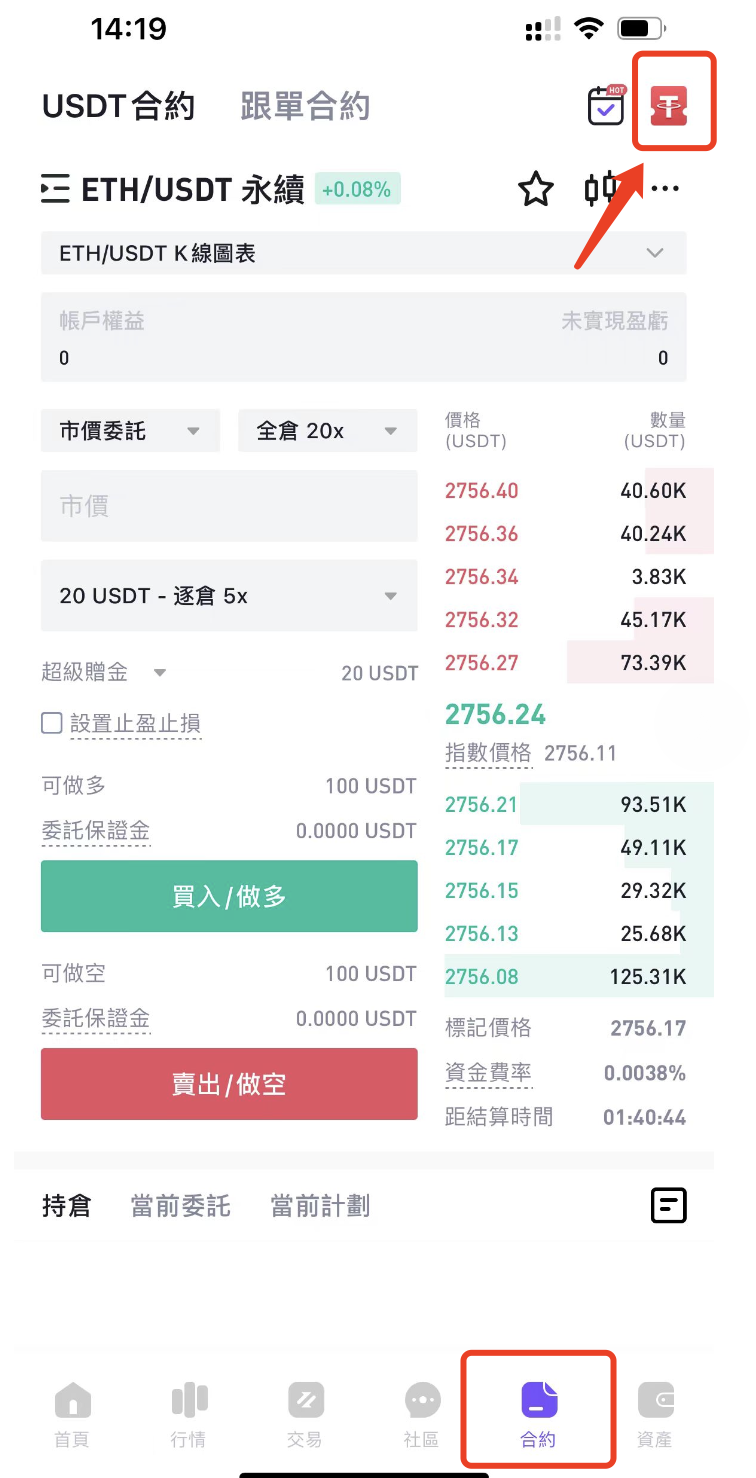Open the HOT calendar check-in icon
This screenshot has width=756, height=1478.
coord(606,105)
